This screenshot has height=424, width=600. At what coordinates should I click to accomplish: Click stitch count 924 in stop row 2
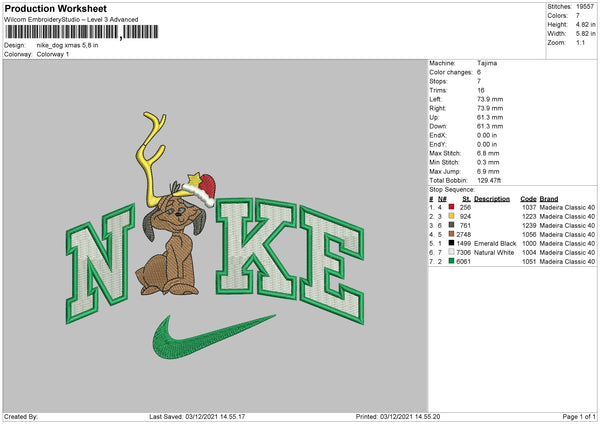[x=465, y=217]
